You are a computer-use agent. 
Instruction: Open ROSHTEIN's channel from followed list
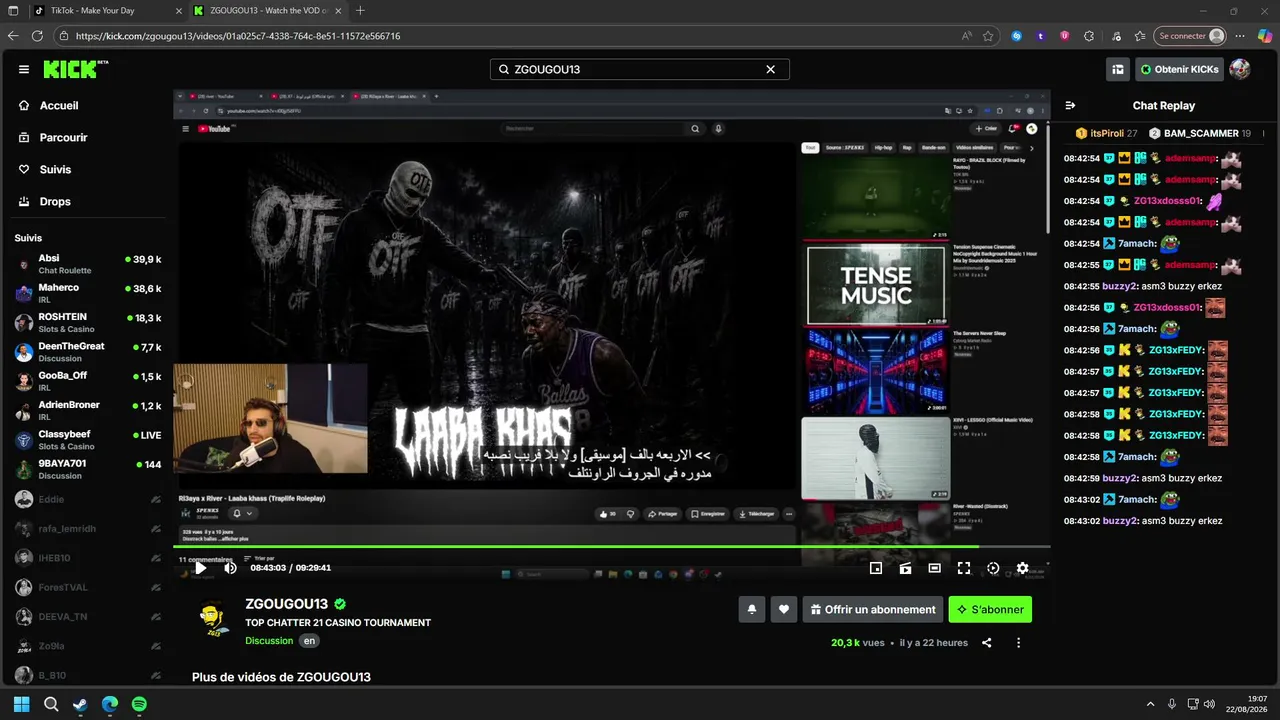point(87,323)
